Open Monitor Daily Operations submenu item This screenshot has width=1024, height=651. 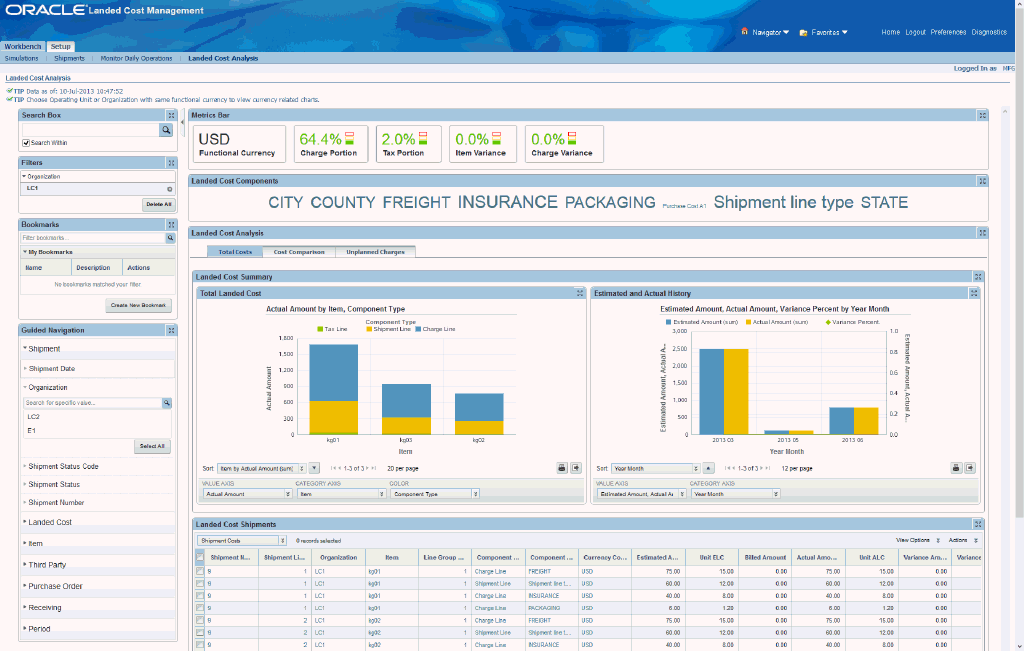click(x=136, y=58)
